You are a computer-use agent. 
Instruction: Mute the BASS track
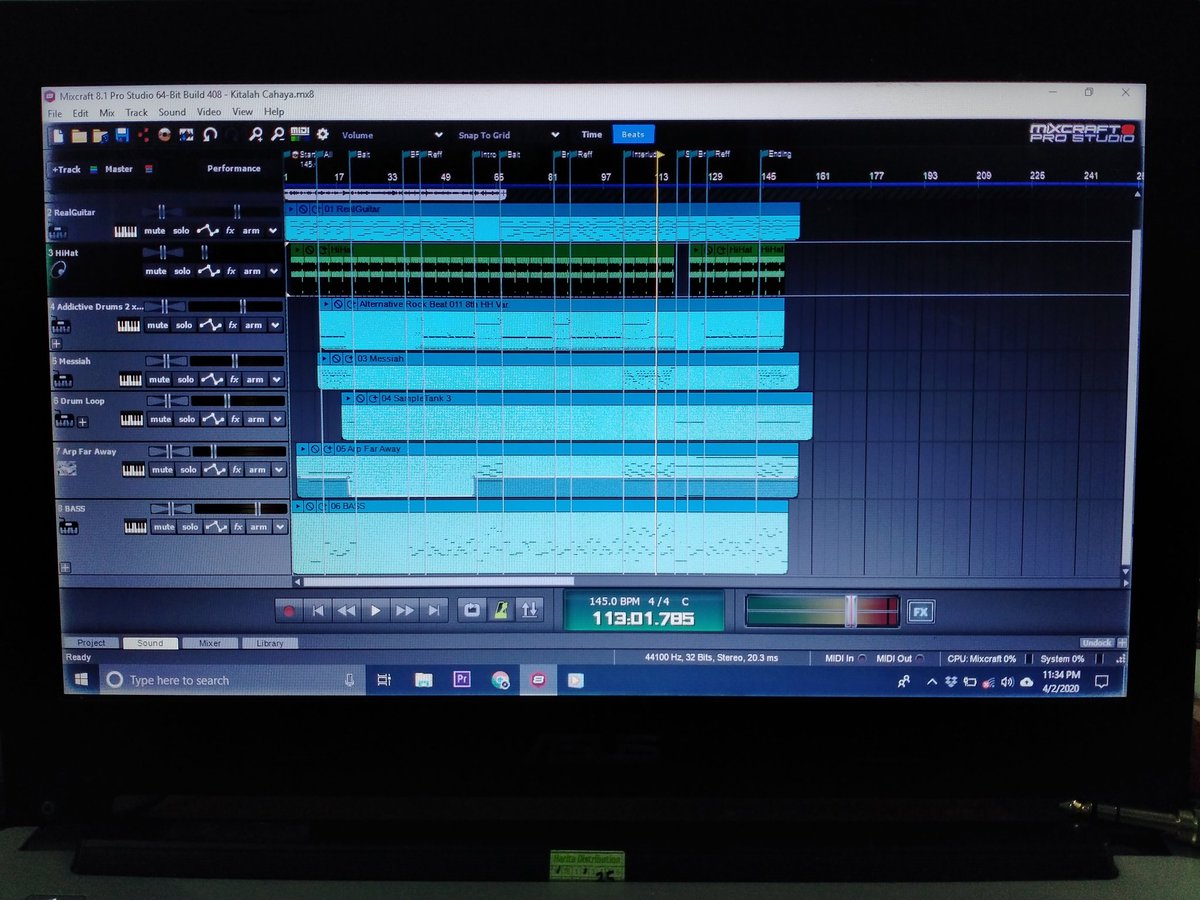click(x=164, y=527)
